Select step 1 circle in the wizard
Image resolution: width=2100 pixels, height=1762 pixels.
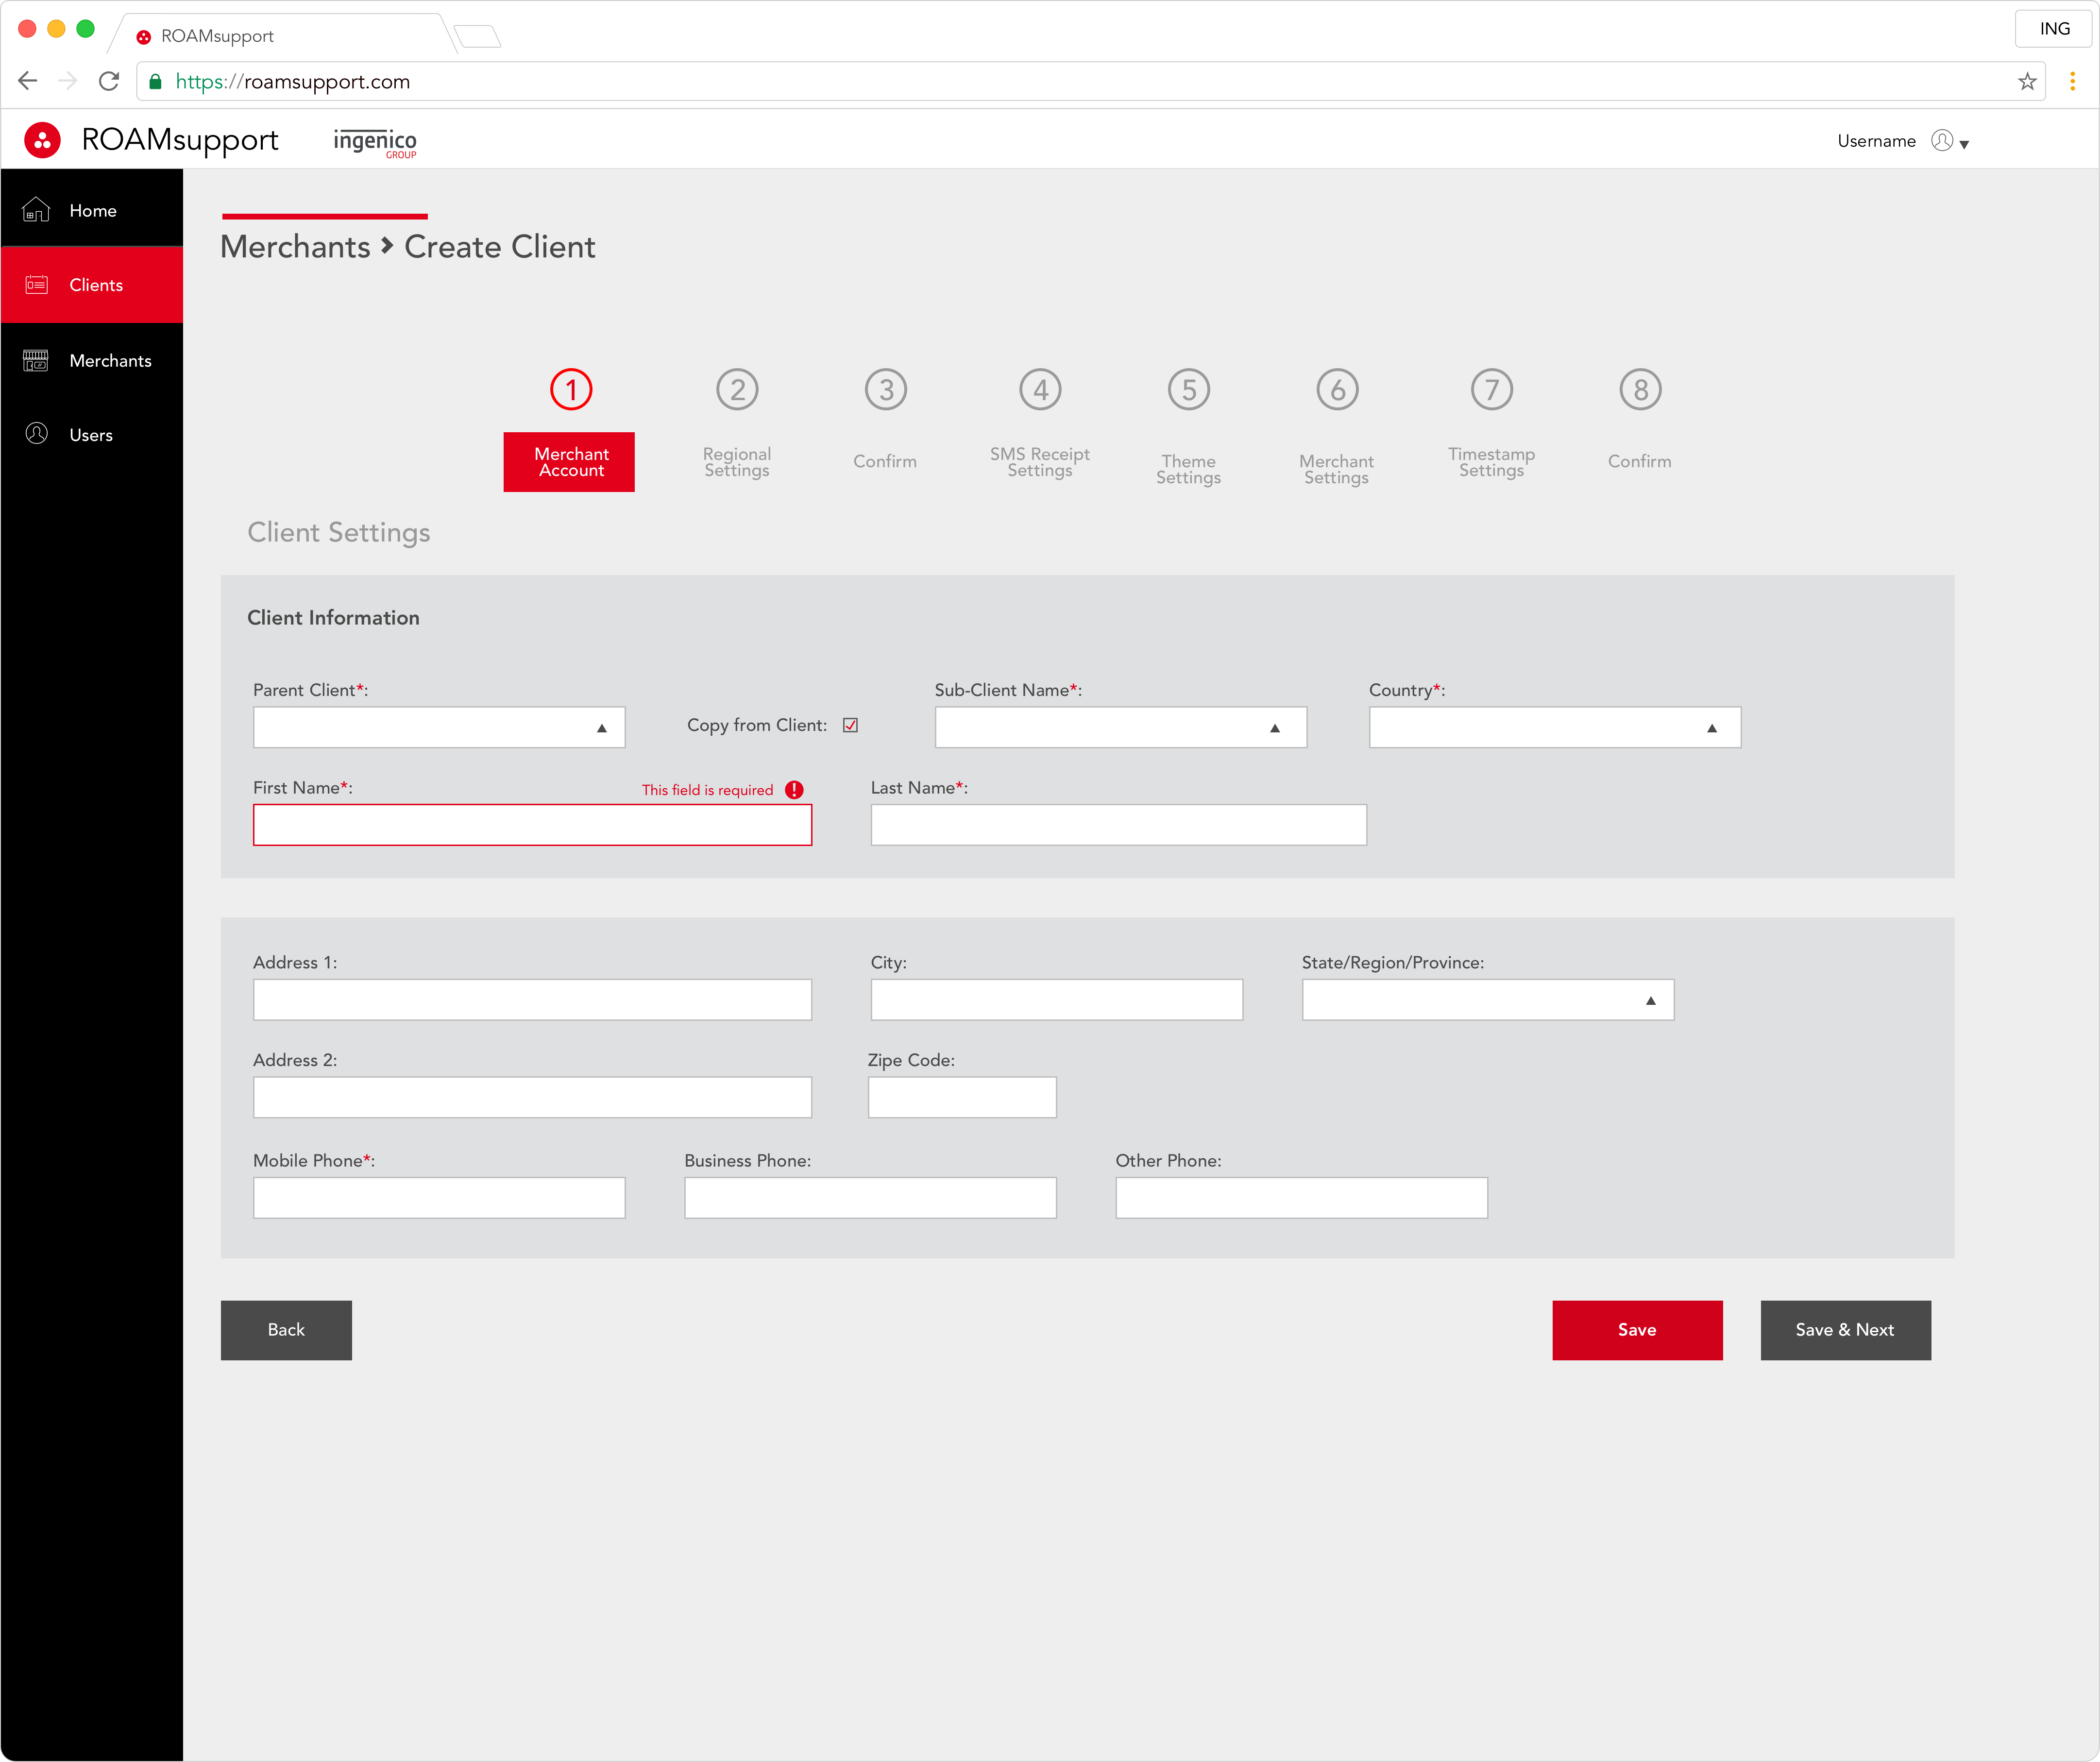571,390
